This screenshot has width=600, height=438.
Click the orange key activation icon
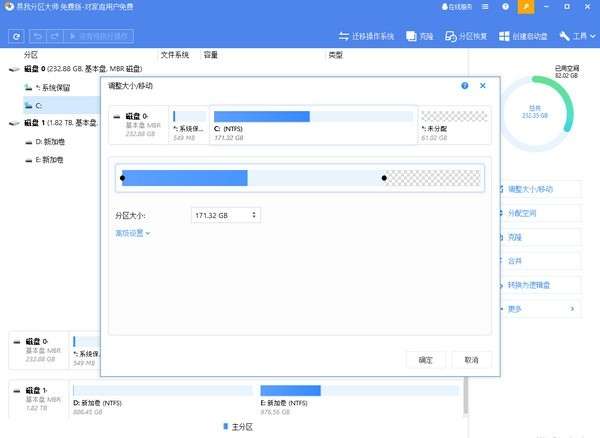(526, 7)
